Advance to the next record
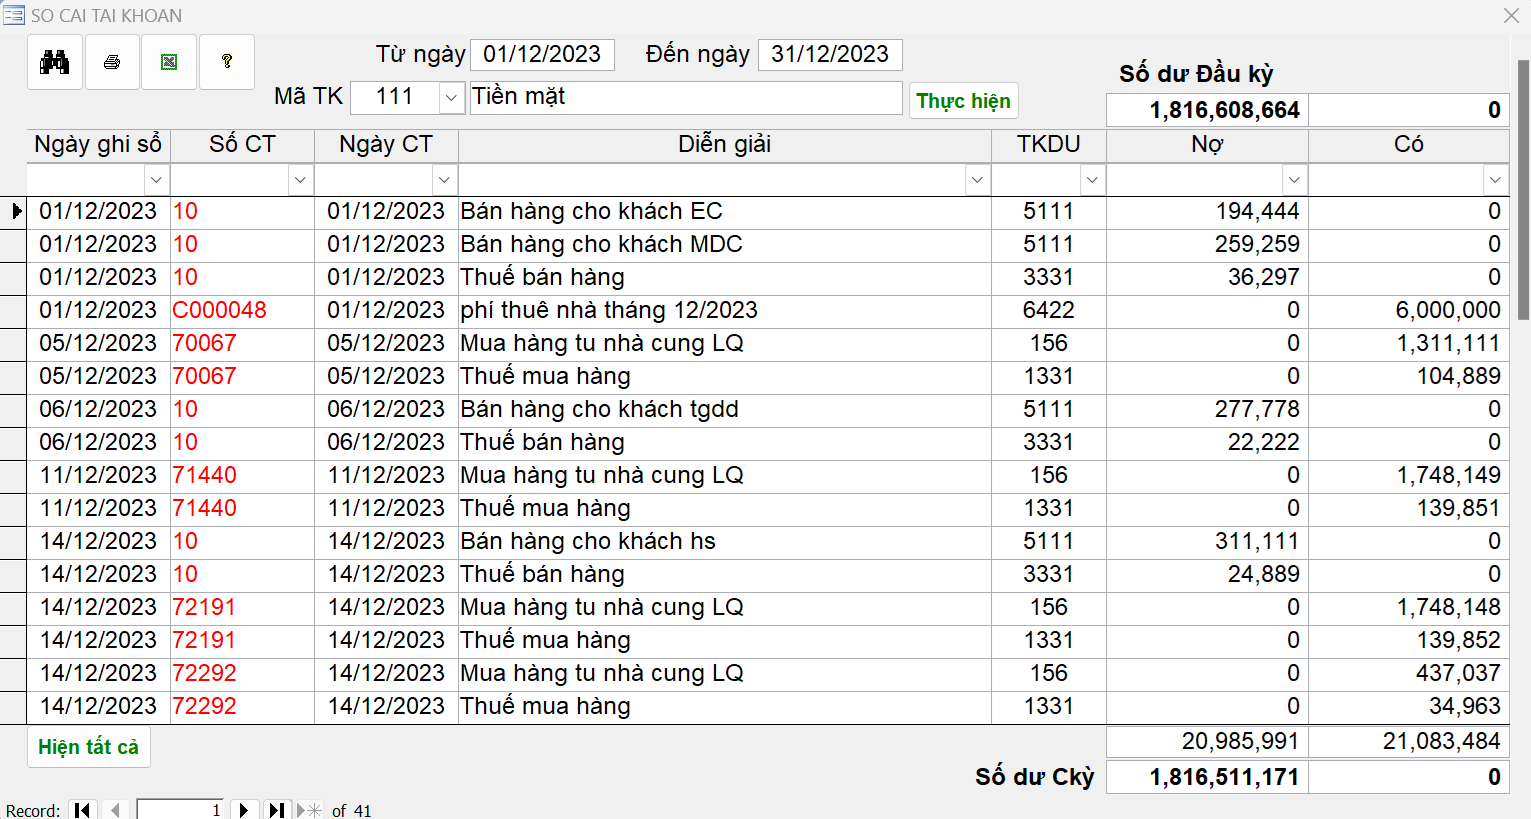Screen dimensions: 1531x819 pos(244,810)
